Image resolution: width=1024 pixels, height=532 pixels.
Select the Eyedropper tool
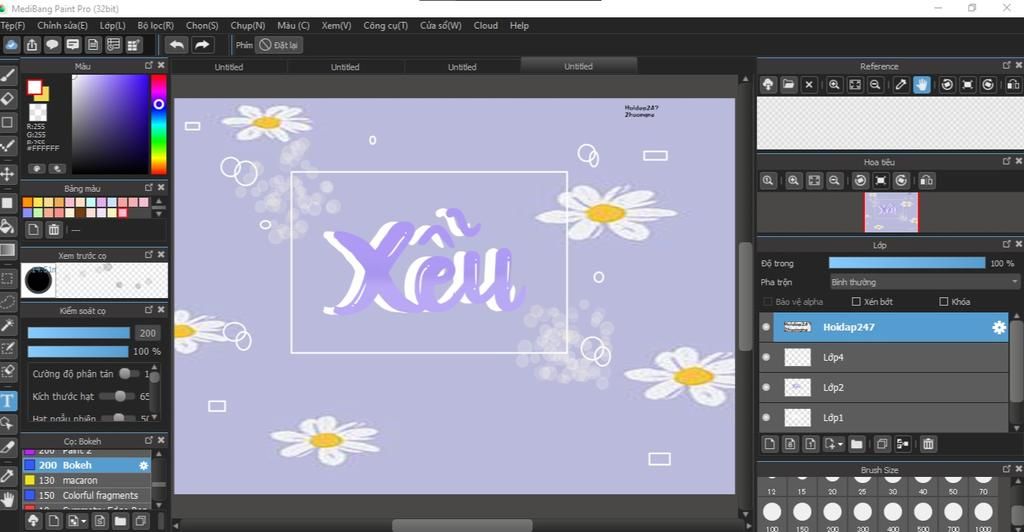pyautogui.click(x=8, y=475)
